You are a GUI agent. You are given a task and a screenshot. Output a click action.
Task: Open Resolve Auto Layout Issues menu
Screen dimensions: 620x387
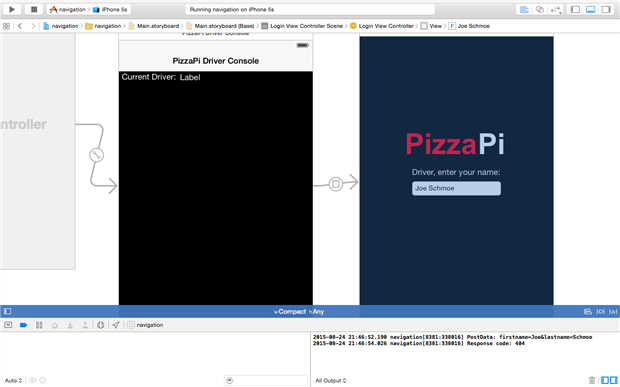613,311
